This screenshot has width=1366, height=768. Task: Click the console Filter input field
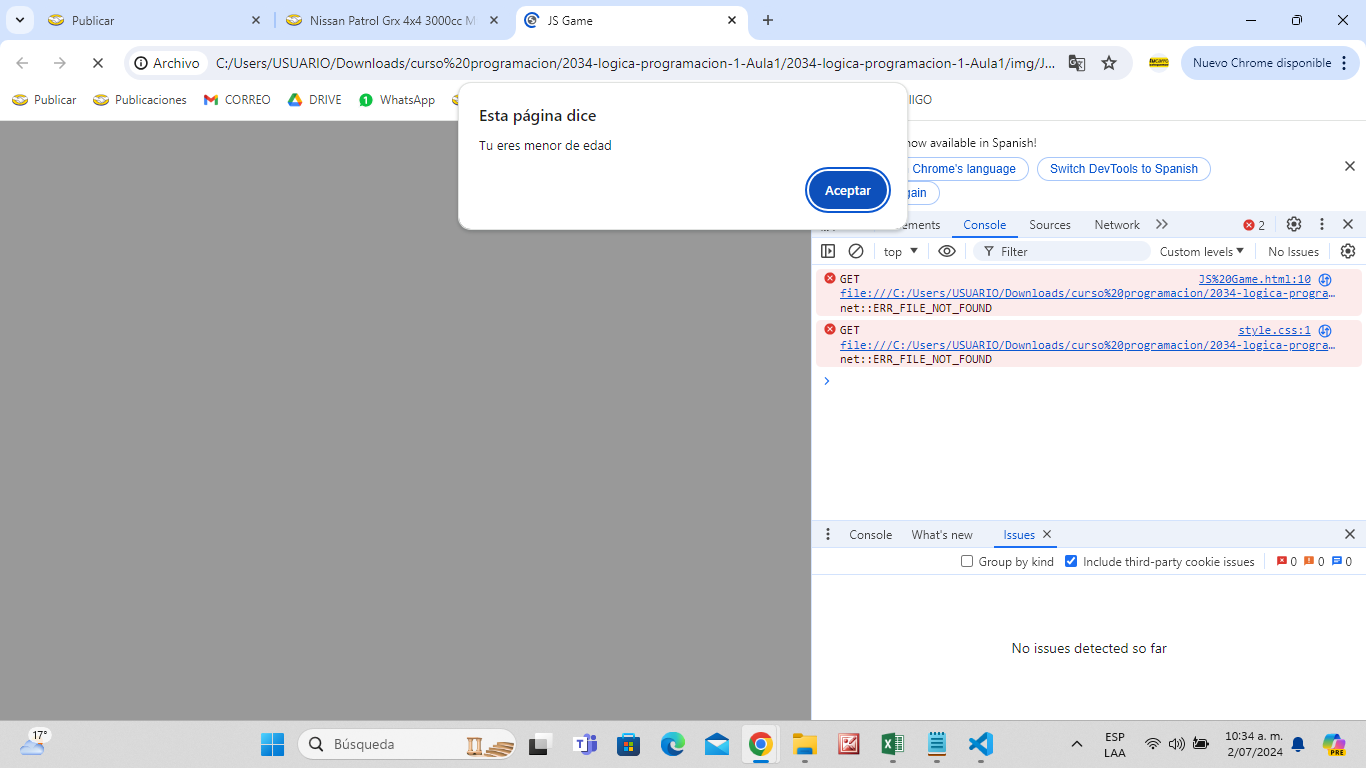pyautogui.click(x=1062, y=252)
